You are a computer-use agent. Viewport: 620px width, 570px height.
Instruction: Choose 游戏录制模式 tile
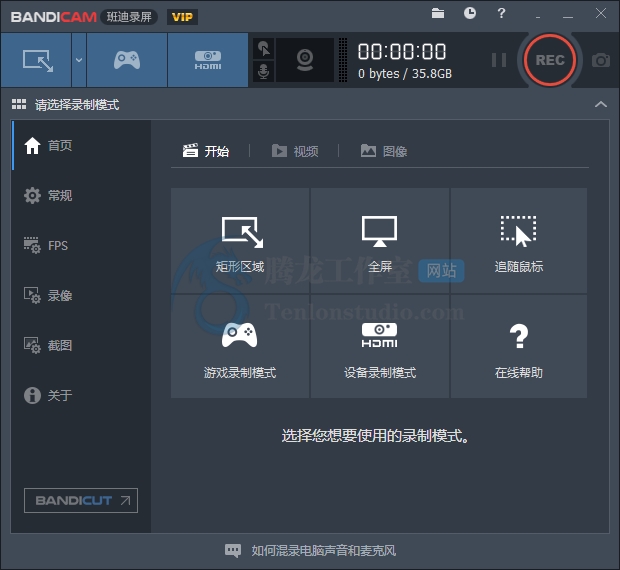click(x=240, y=346)
